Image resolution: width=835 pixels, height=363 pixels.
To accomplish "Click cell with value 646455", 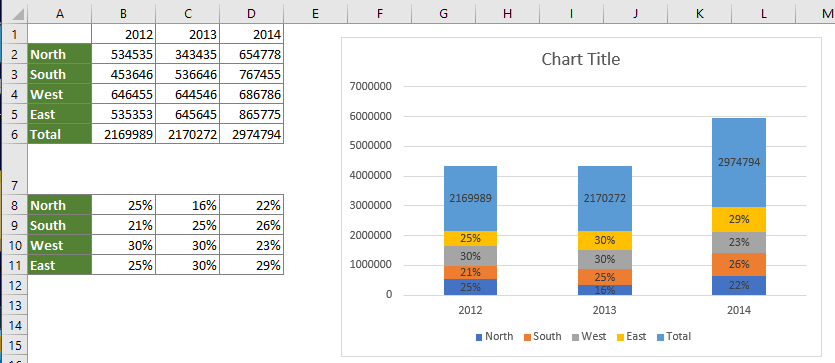I will (x=124, y=94).
